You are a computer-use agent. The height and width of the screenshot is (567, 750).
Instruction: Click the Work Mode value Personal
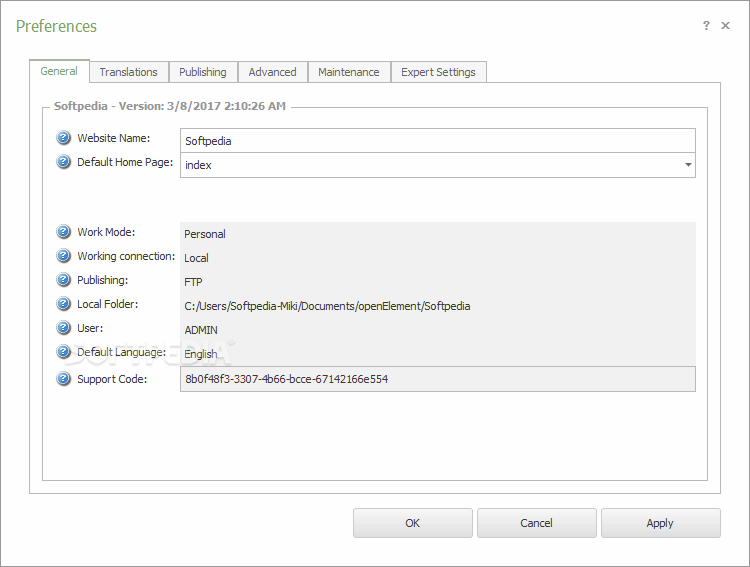pyautogui.click(x=205, y=234)
